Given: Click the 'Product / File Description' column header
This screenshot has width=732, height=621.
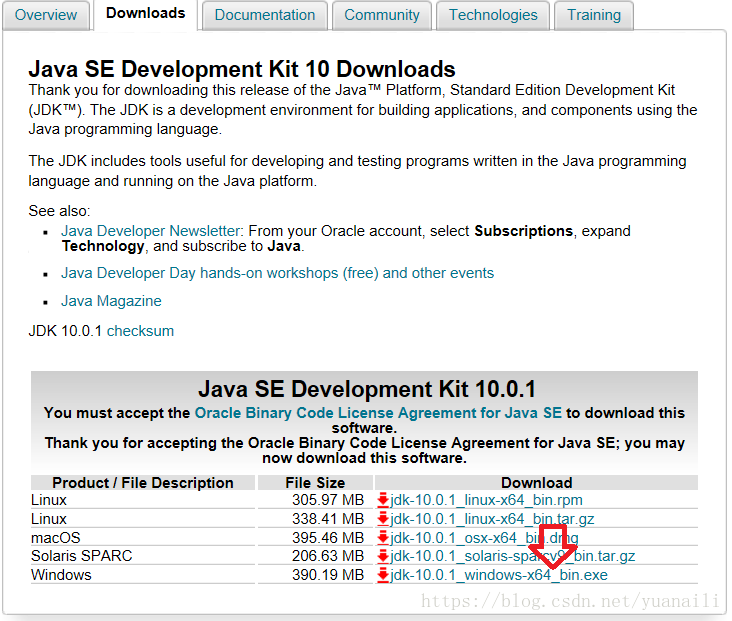Looking at the screenshot, I should coord(143,483).
